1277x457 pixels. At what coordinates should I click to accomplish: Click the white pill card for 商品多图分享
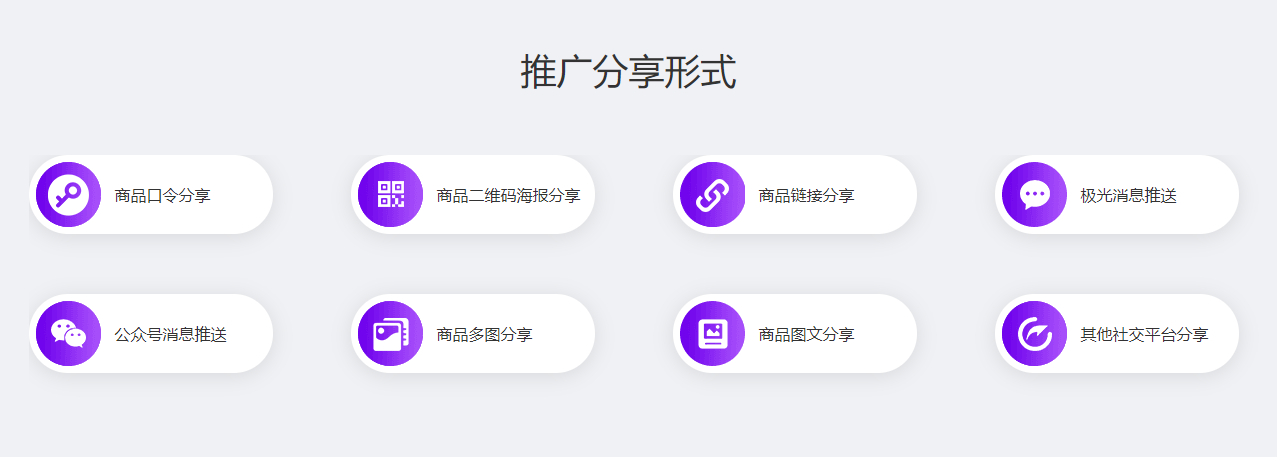click(x=473, y=333)
